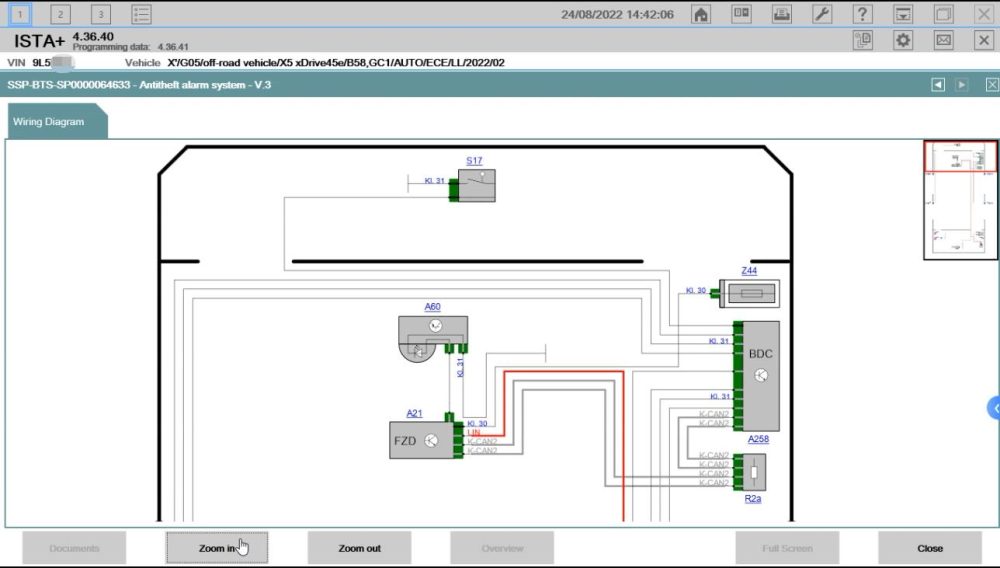This screenshot has height=568, width=1000.
Task: Open help with question mark icon
Action: click(862, 14)
